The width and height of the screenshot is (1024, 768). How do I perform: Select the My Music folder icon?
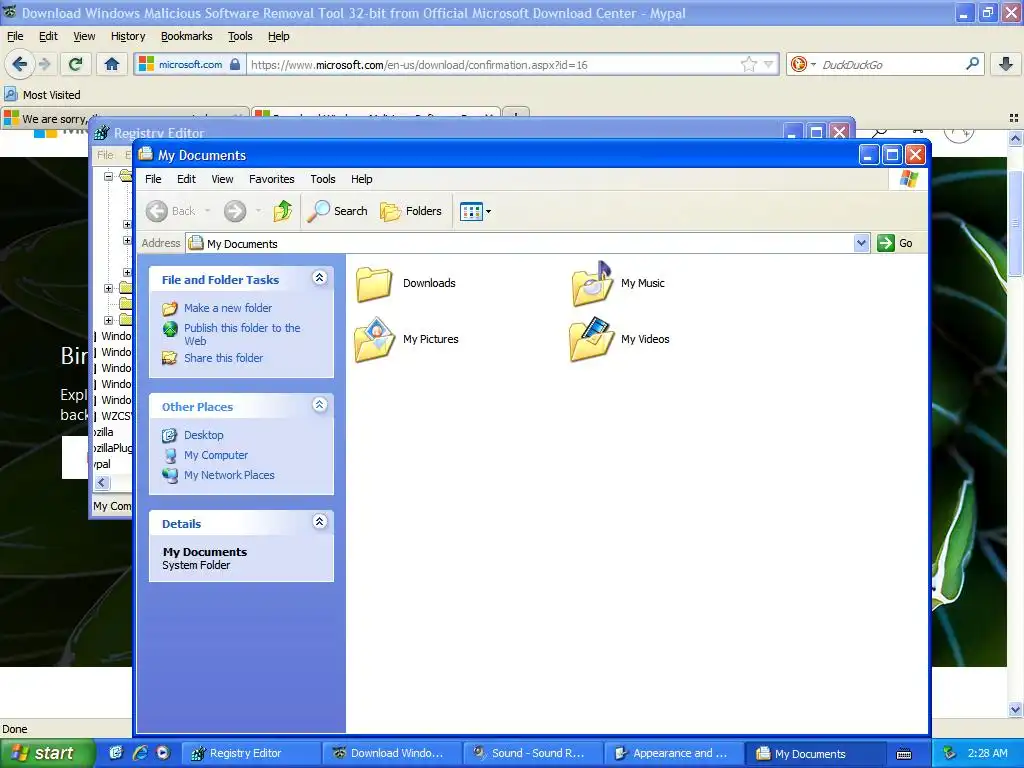[x=592, y=283]
